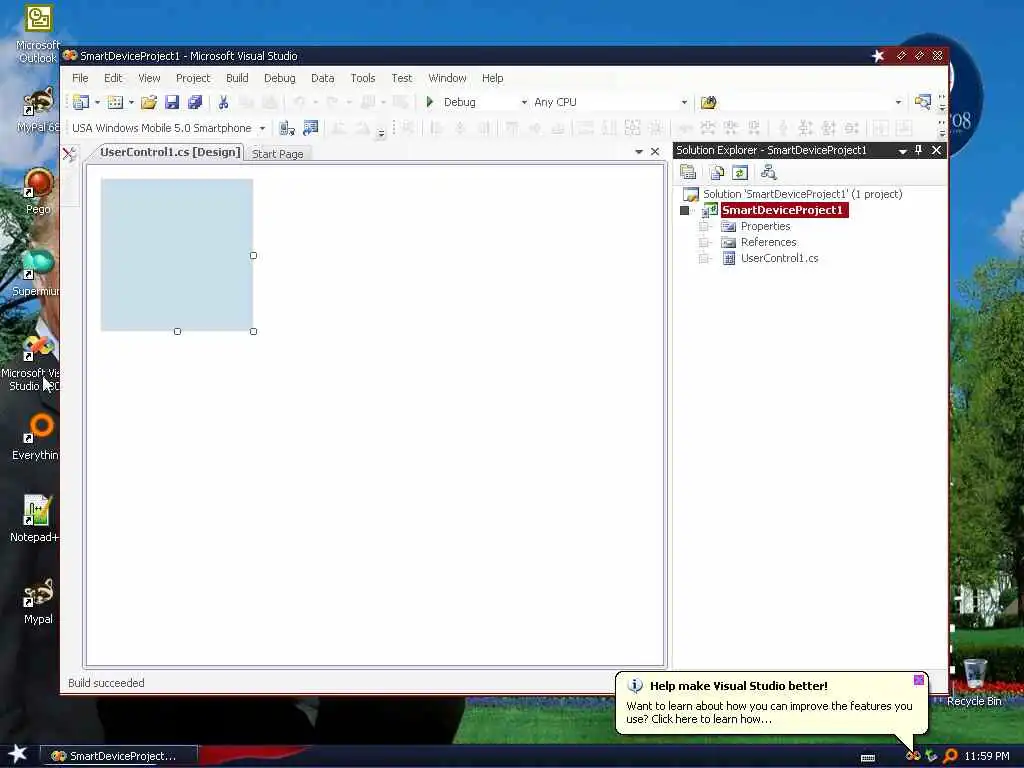This screenshot has height=768, width=1024.
Task: Open the Data menu
Action: [323, 78]
